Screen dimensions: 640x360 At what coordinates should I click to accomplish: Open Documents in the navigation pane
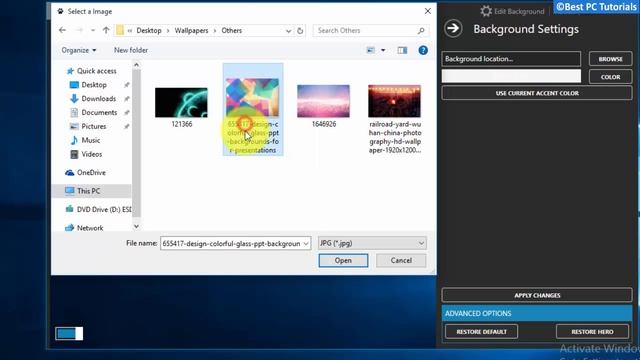99,113
